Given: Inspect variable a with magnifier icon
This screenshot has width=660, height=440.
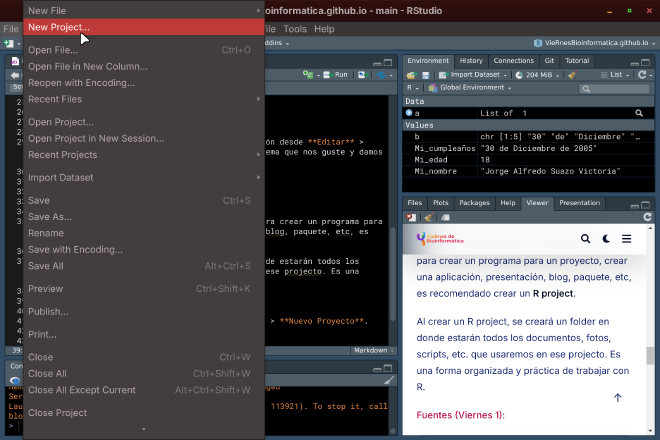Looking at the screenshot, I should tap(639, 113).
